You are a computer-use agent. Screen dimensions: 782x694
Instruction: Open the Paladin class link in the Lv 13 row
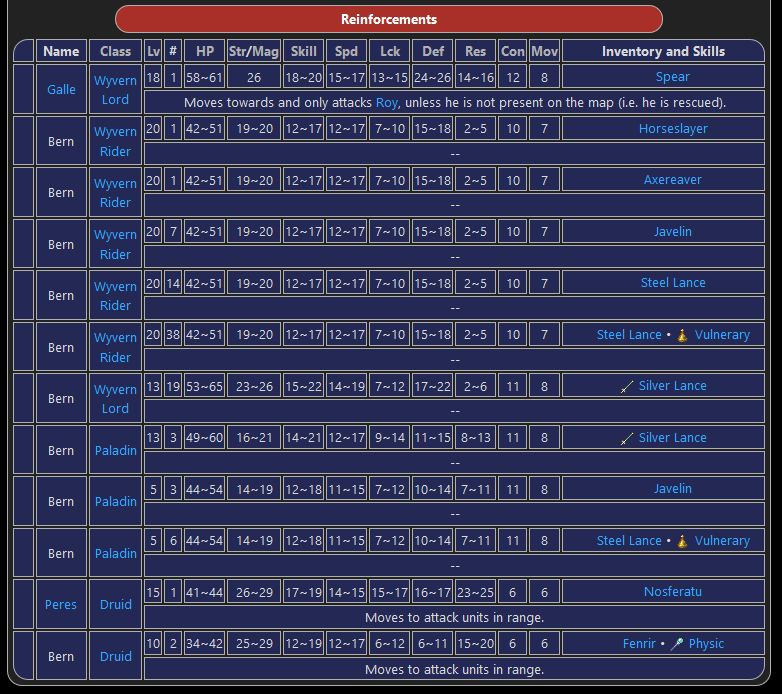pos(116,451)
